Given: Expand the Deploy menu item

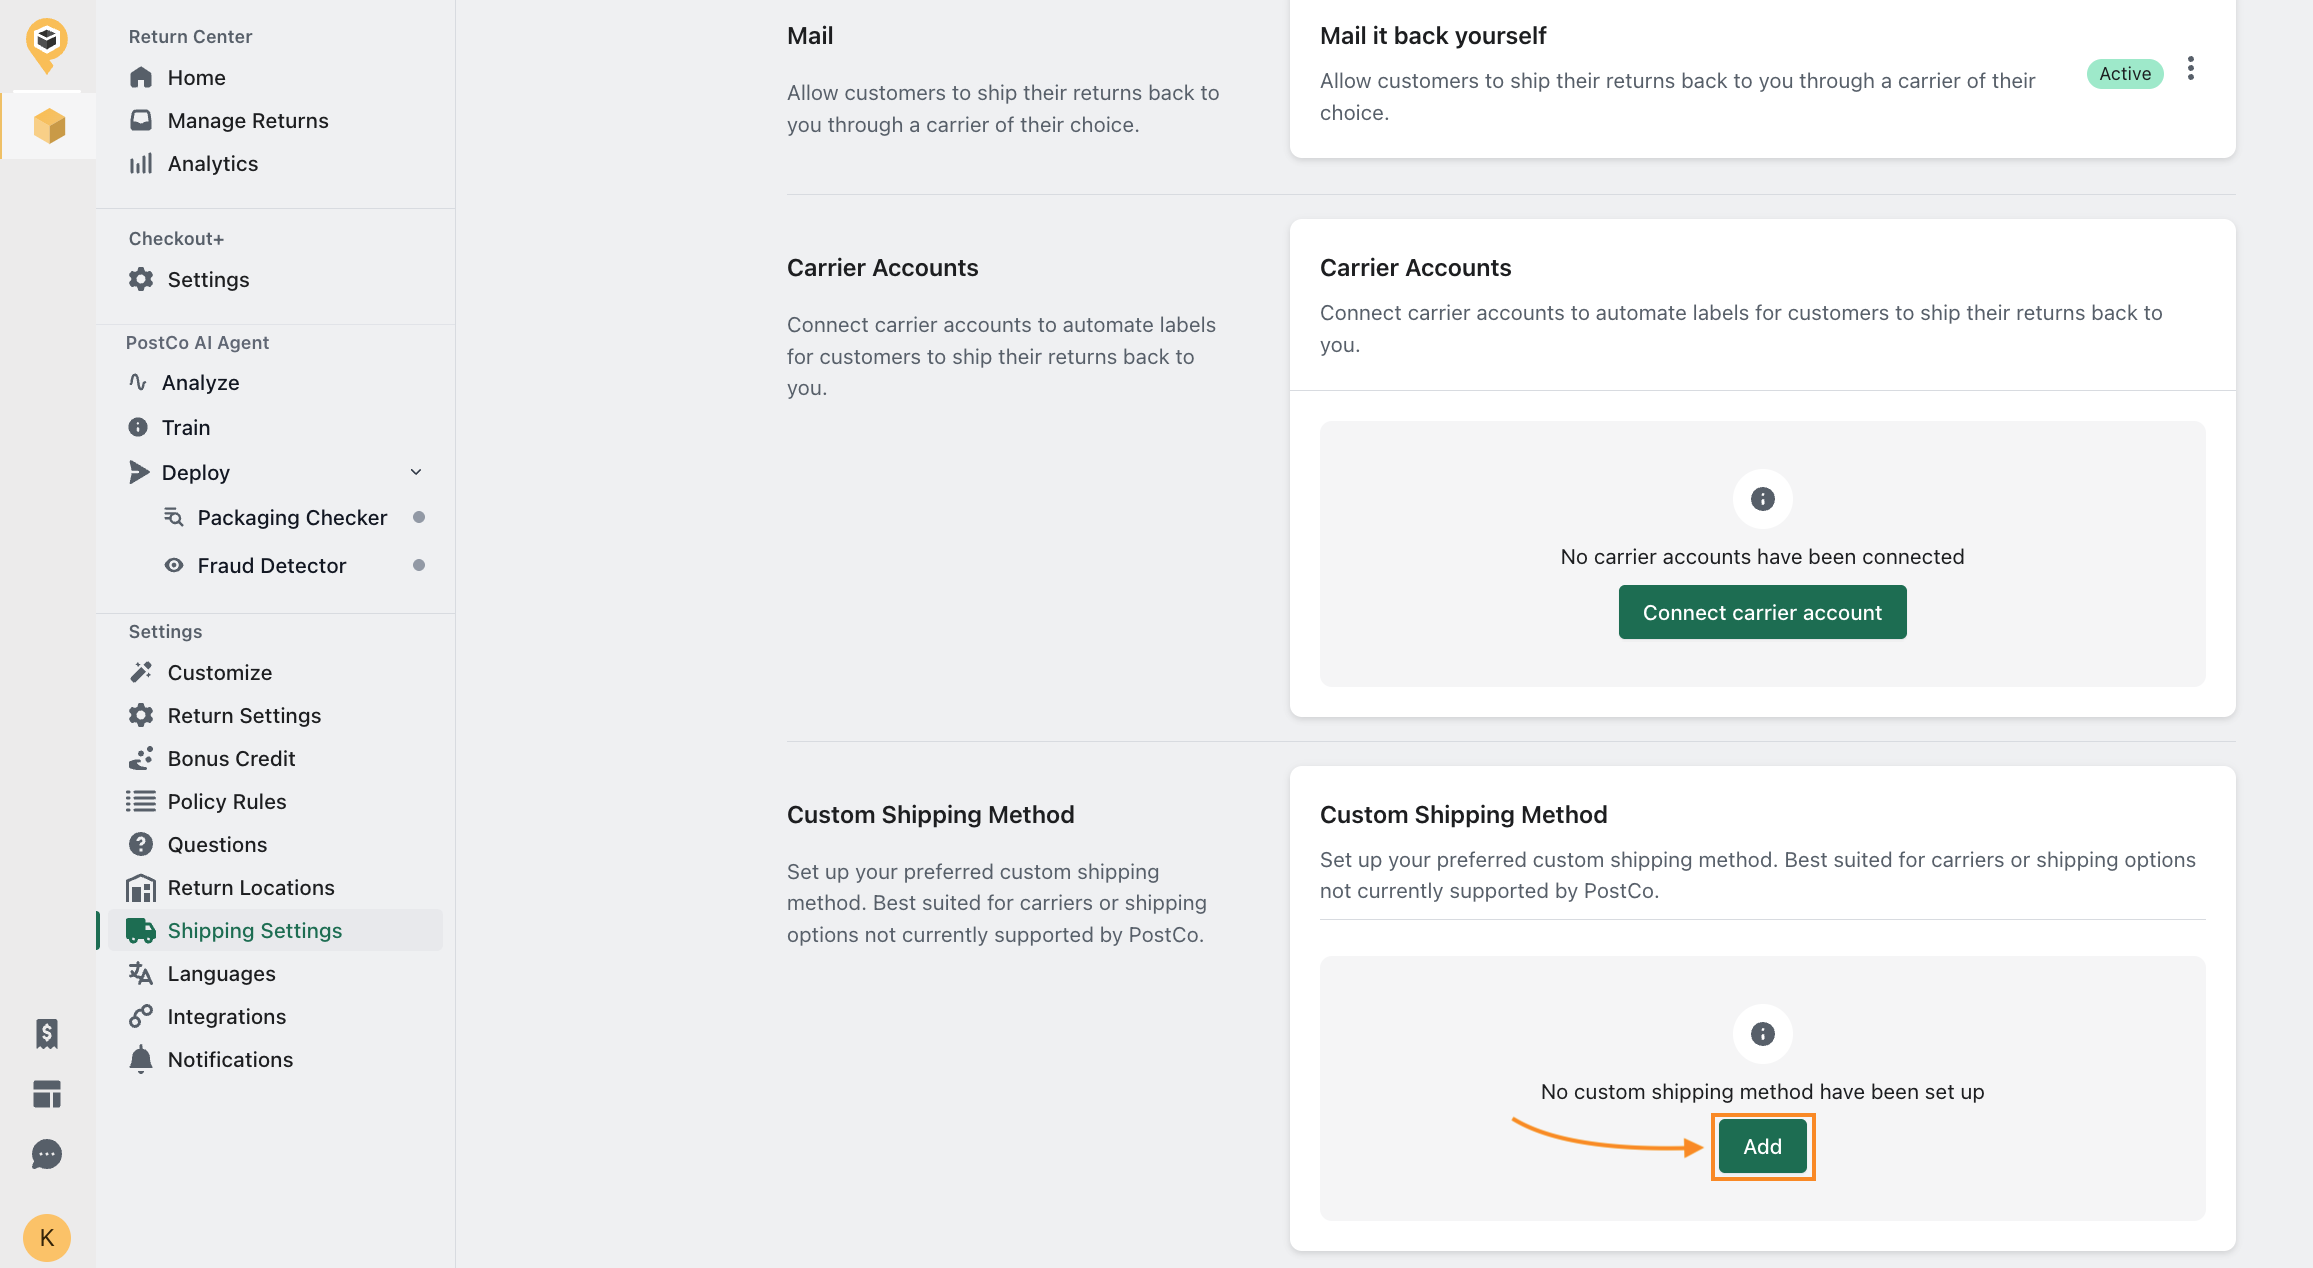Looking at the screenshot, I should [196, 472].
